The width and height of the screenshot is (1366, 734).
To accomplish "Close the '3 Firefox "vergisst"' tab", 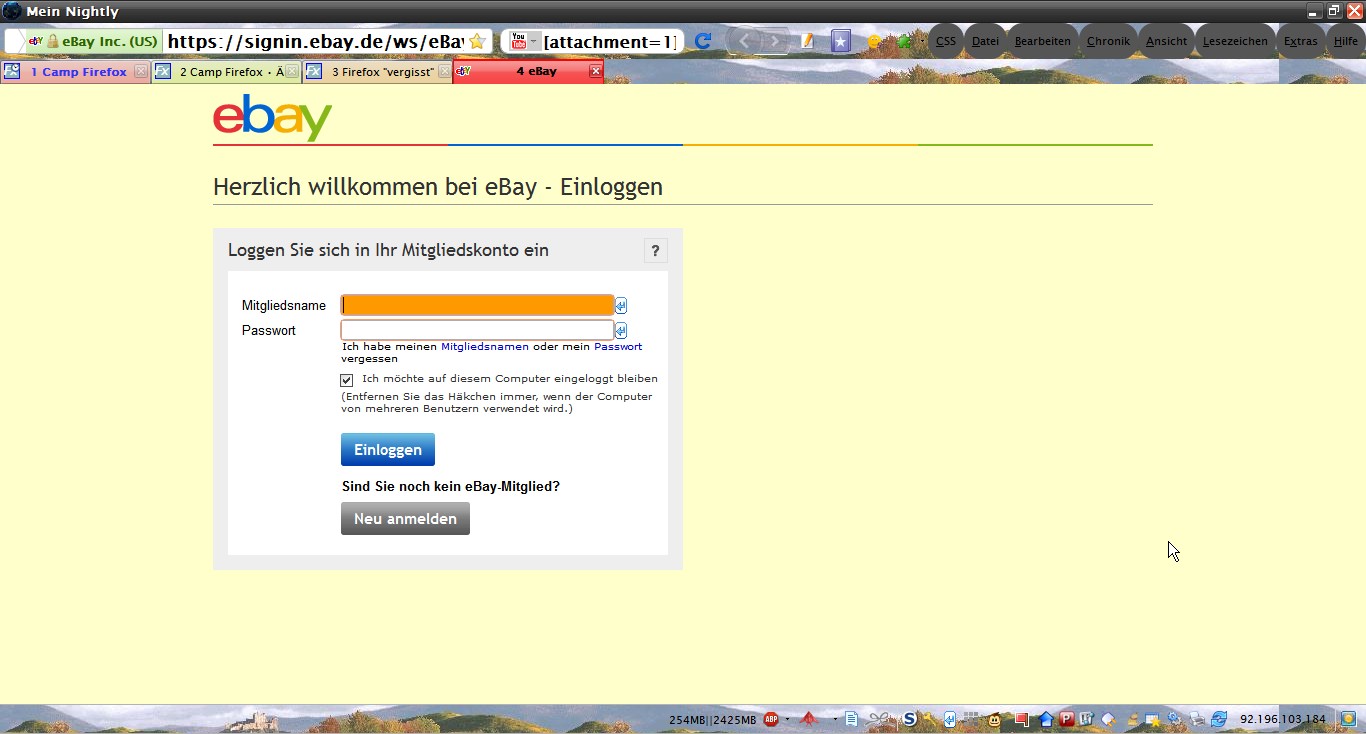I will pyautogui.click(x=445, y=72).
